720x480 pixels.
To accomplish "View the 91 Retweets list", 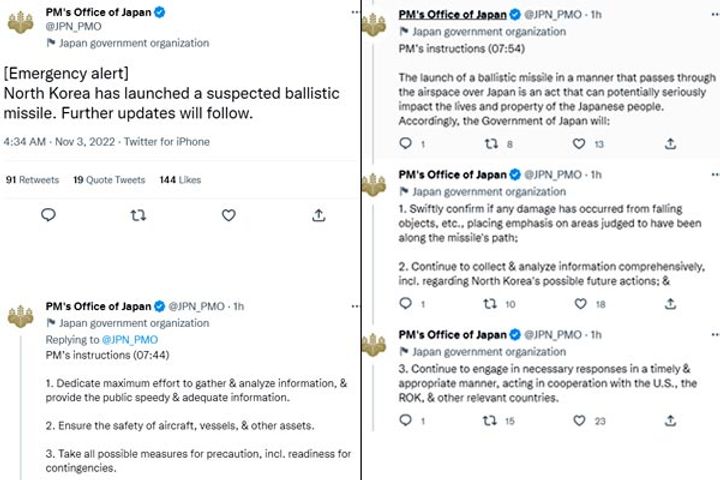I will pos(32,180).
